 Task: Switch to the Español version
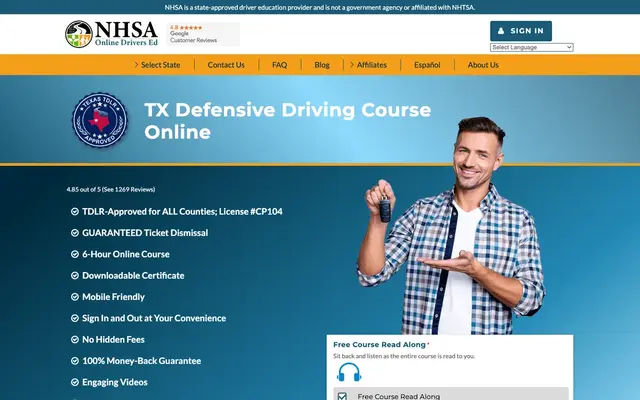427,65
